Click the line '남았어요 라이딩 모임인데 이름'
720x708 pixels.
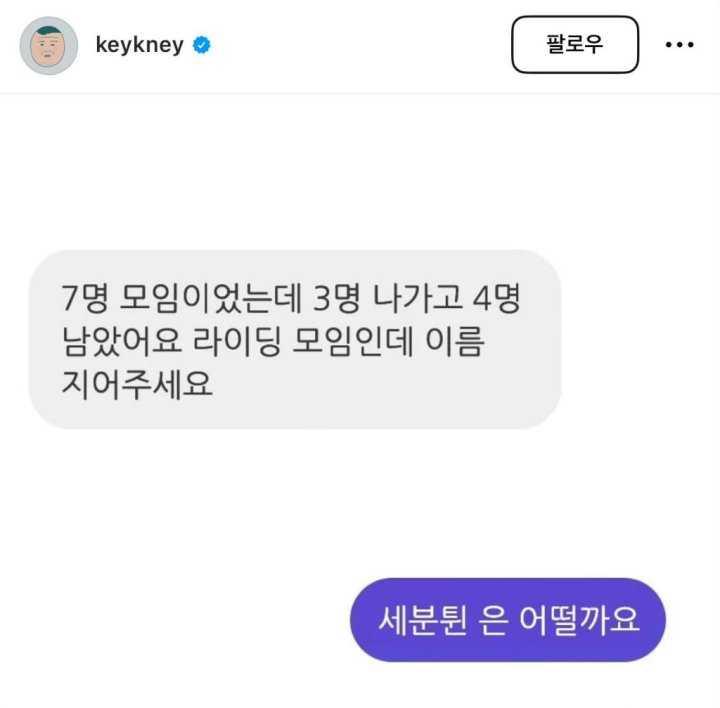[273, 341]
